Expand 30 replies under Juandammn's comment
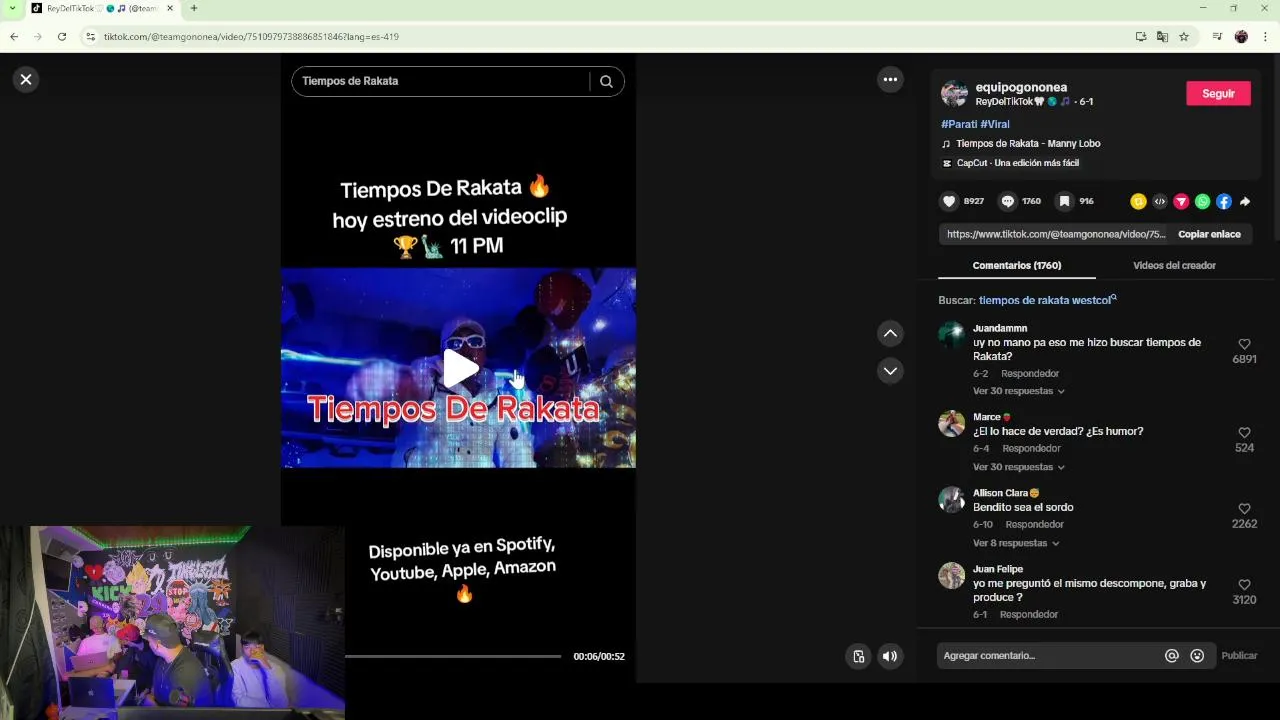The height and width of the screenshot is (720, 1280). click(1019, 391)
